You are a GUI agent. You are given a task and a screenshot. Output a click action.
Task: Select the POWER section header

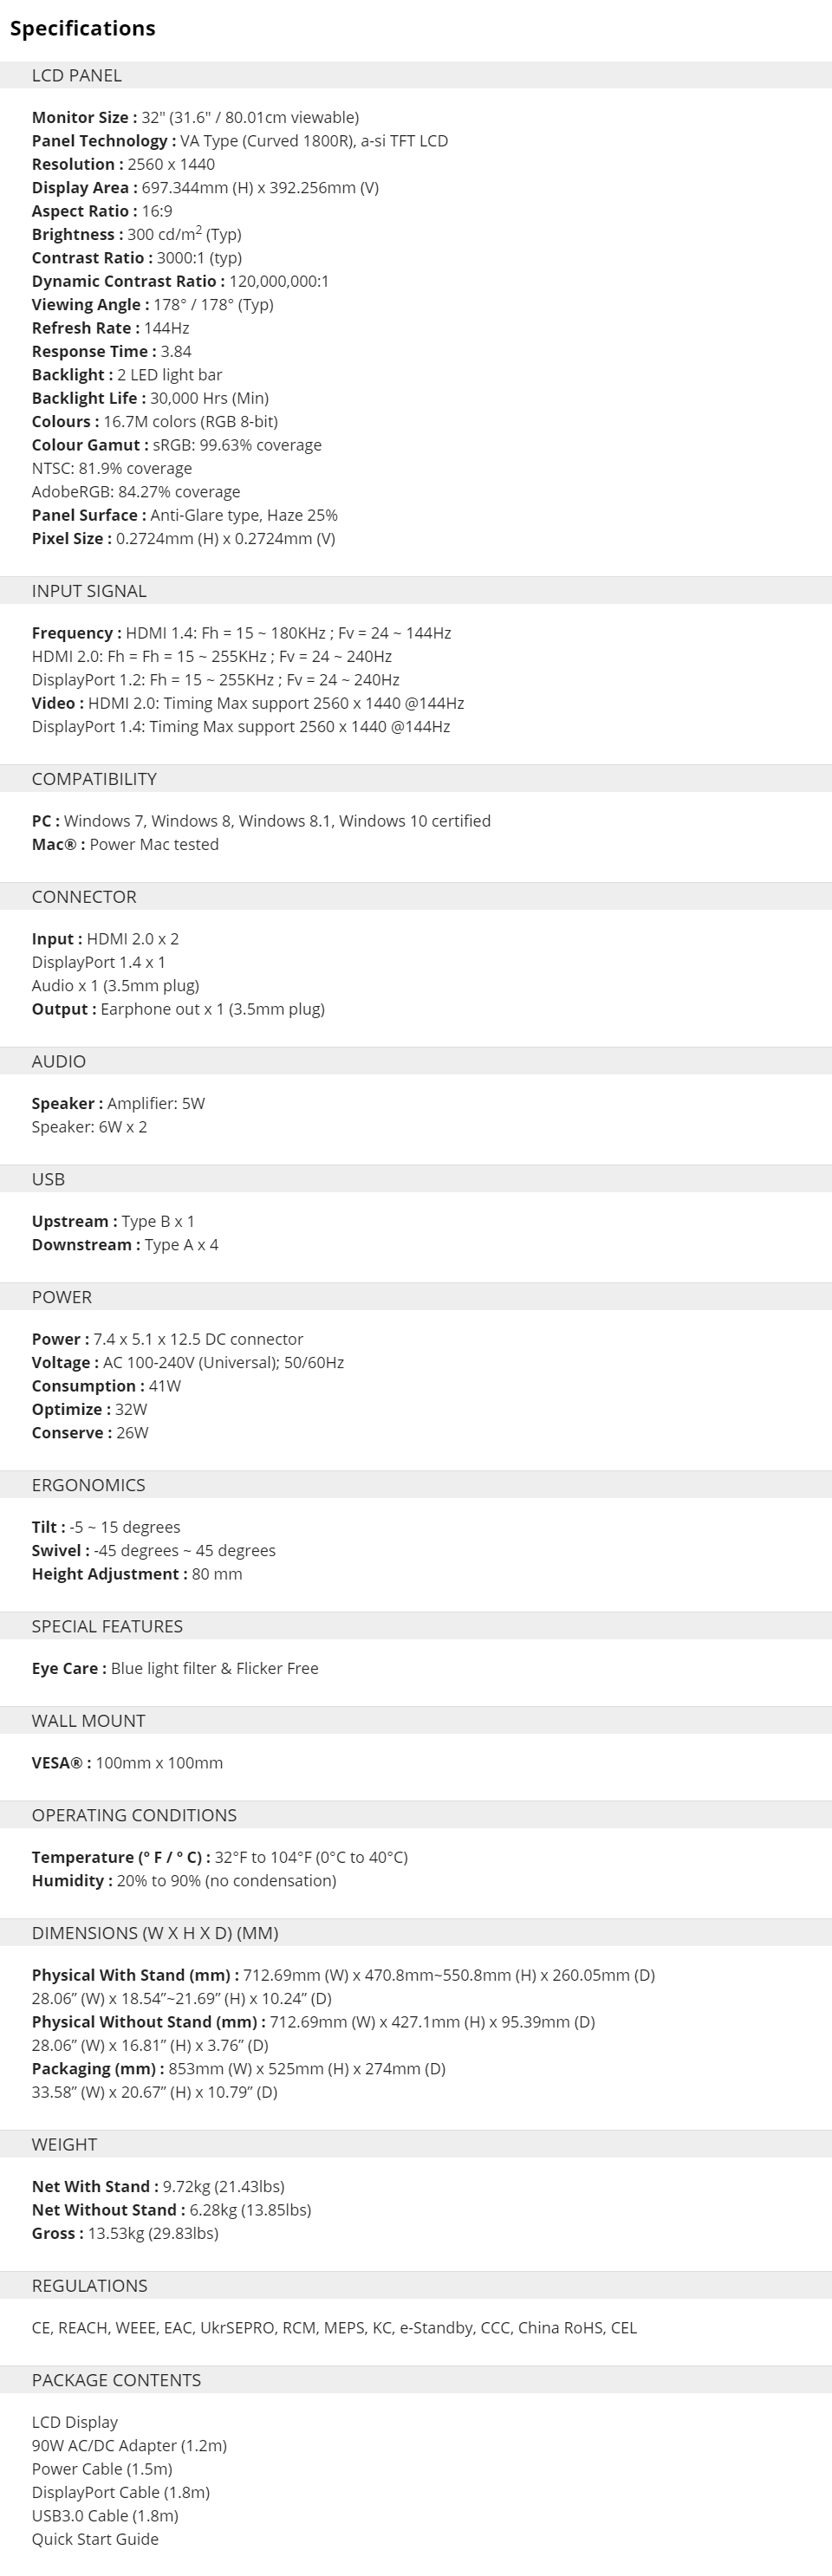coord(416,1297)
